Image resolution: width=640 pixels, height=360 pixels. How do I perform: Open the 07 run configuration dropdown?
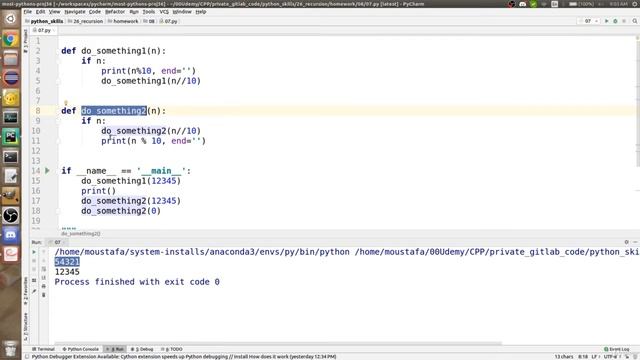pyautogui.click(x=589, y=21)
